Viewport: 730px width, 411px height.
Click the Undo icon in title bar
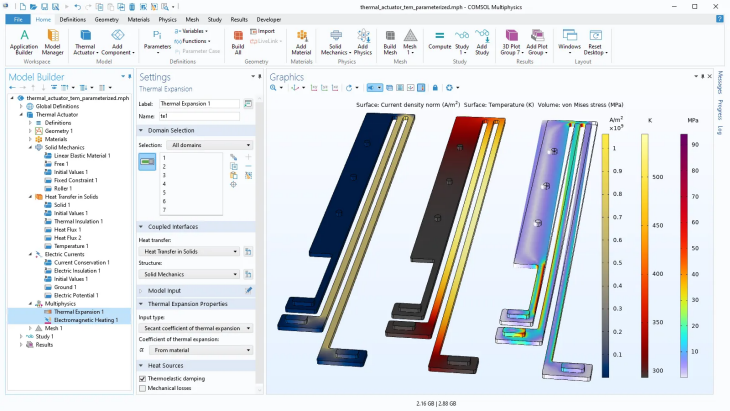click(x=77, y=7)
